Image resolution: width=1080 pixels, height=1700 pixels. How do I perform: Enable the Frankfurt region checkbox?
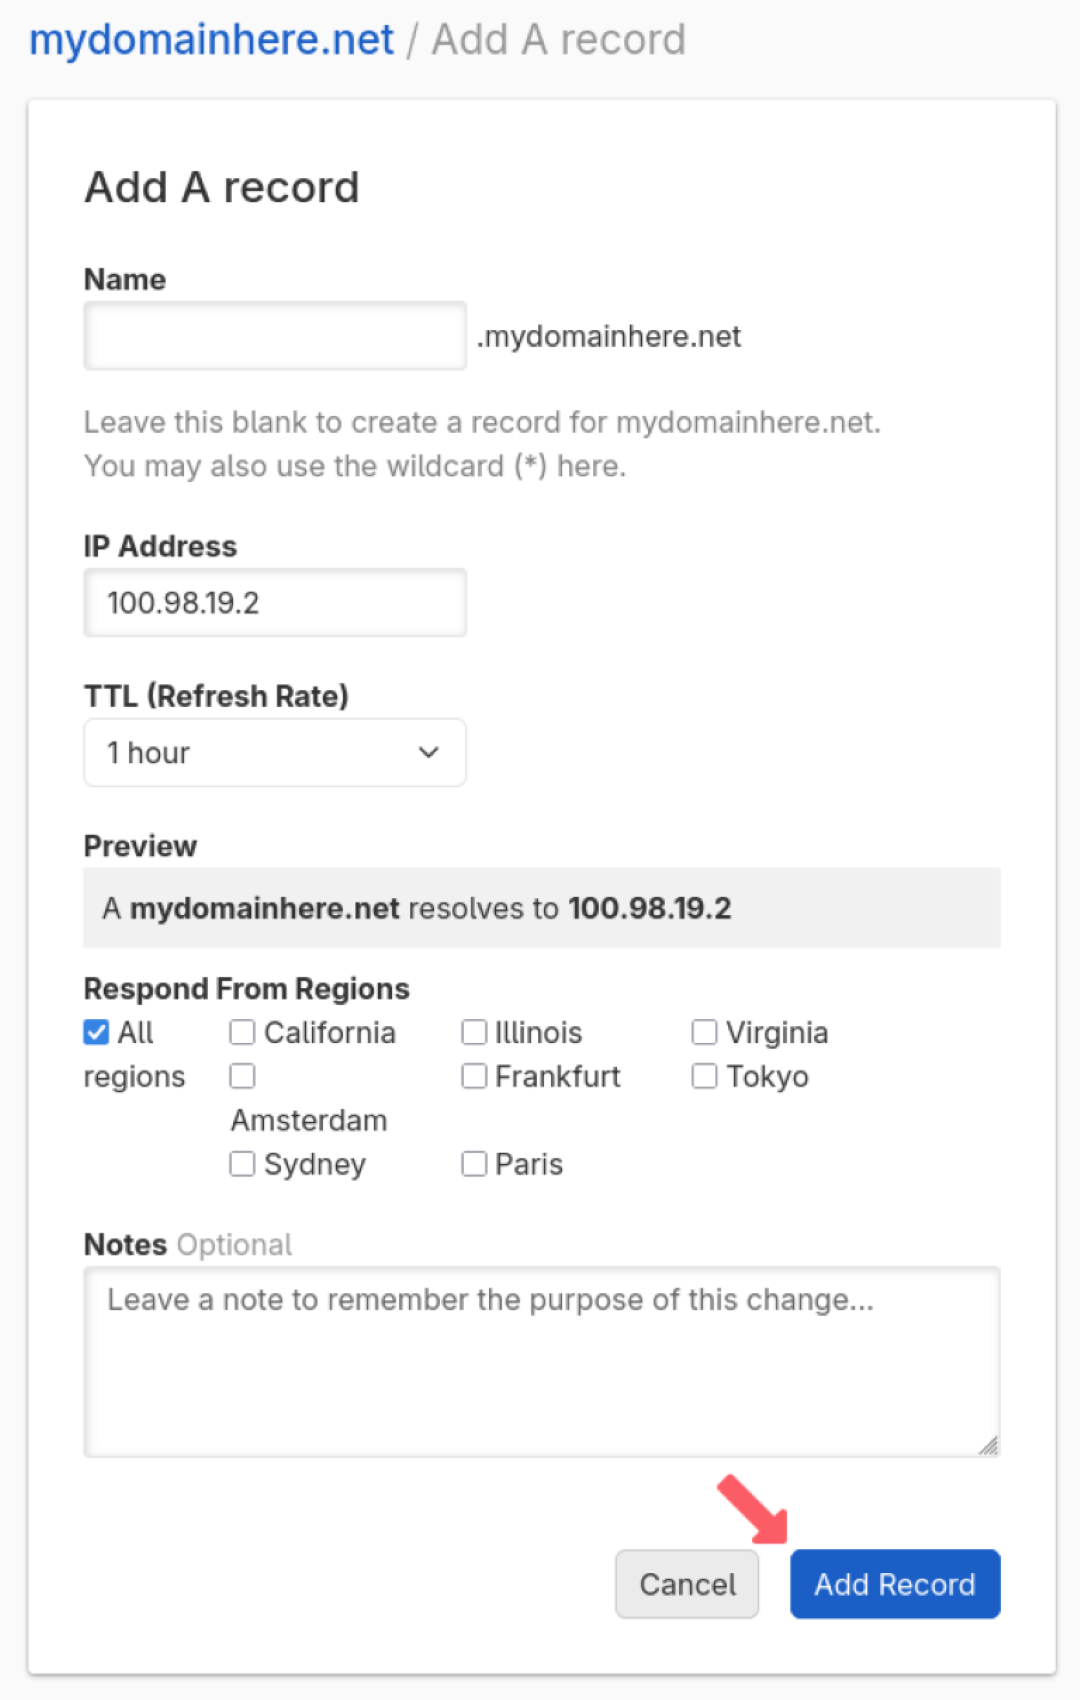click(474, 1076)
